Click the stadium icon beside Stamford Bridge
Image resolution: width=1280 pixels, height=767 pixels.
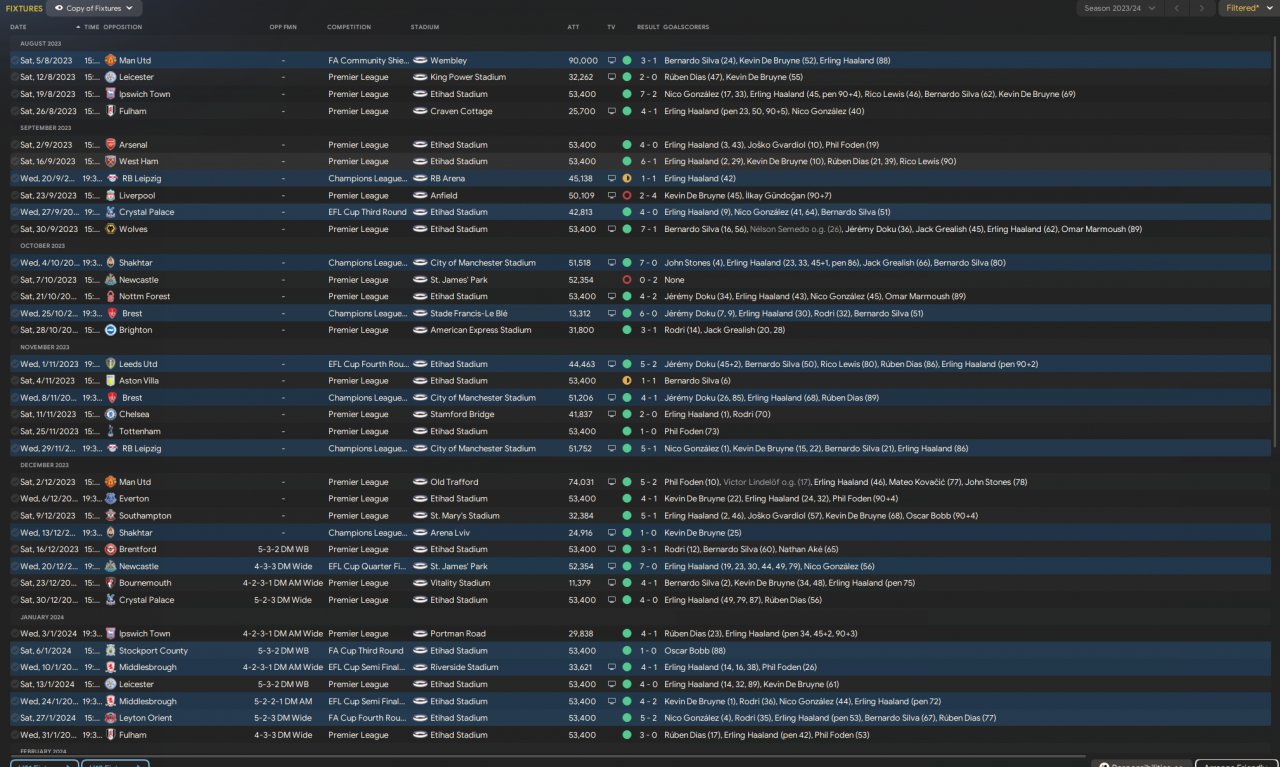click(x=419, y=414)
